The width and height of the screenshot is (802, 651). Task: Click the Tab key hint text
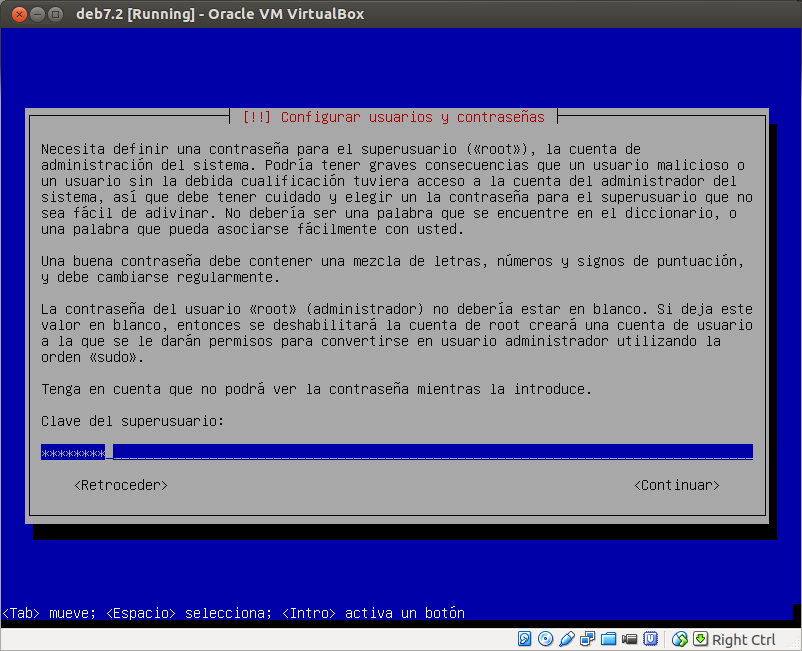tap(22, 613)
